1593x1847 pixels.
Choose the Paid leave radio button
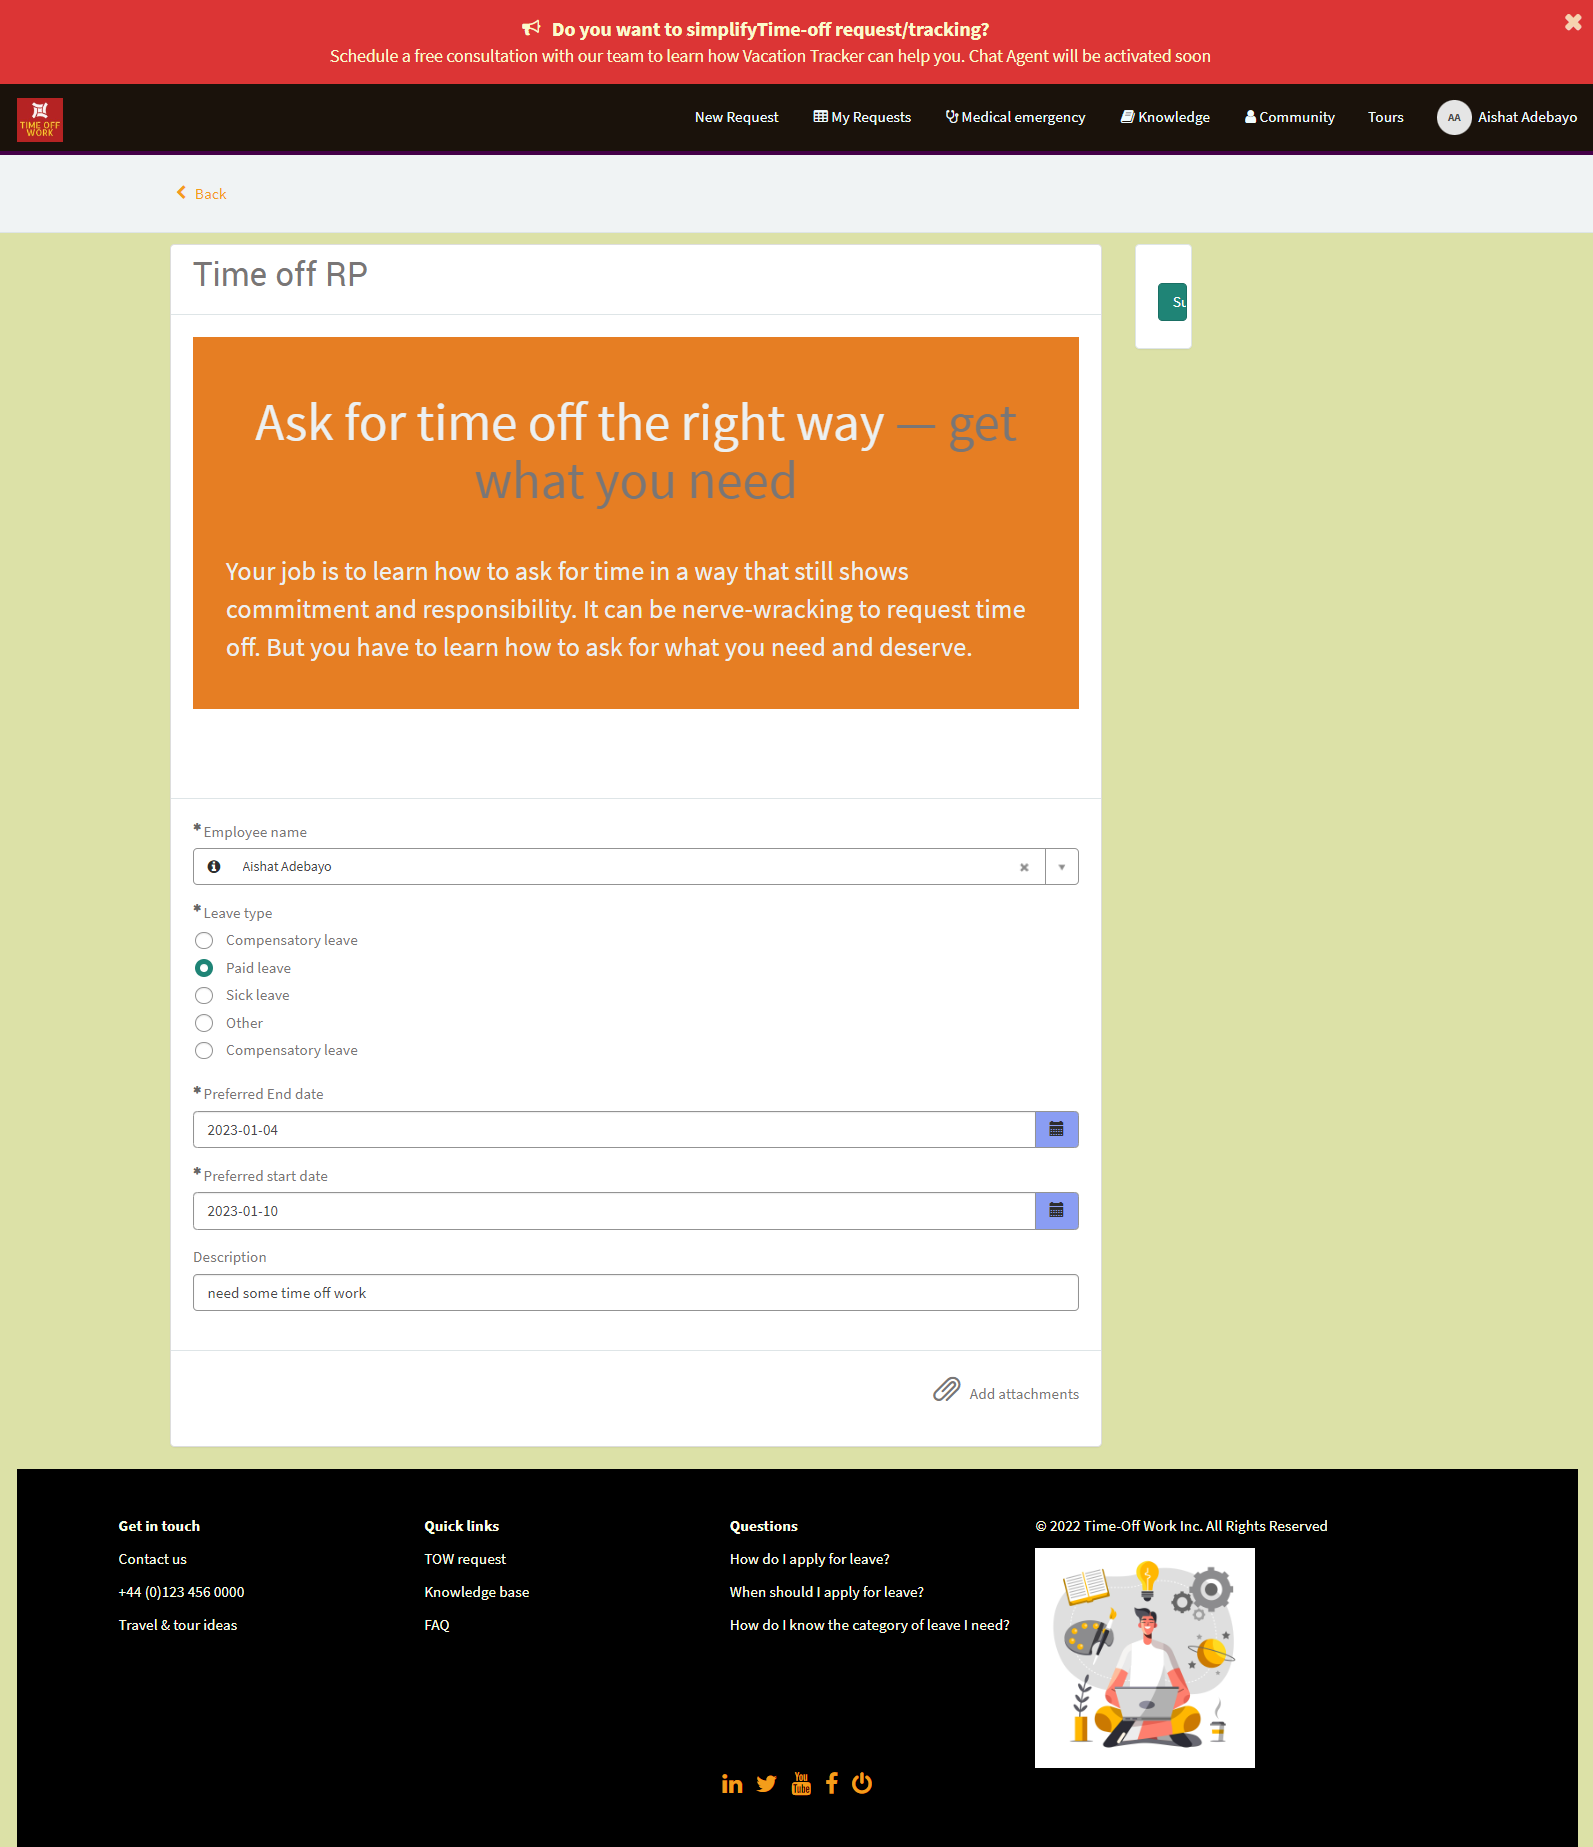click(204, 968)
